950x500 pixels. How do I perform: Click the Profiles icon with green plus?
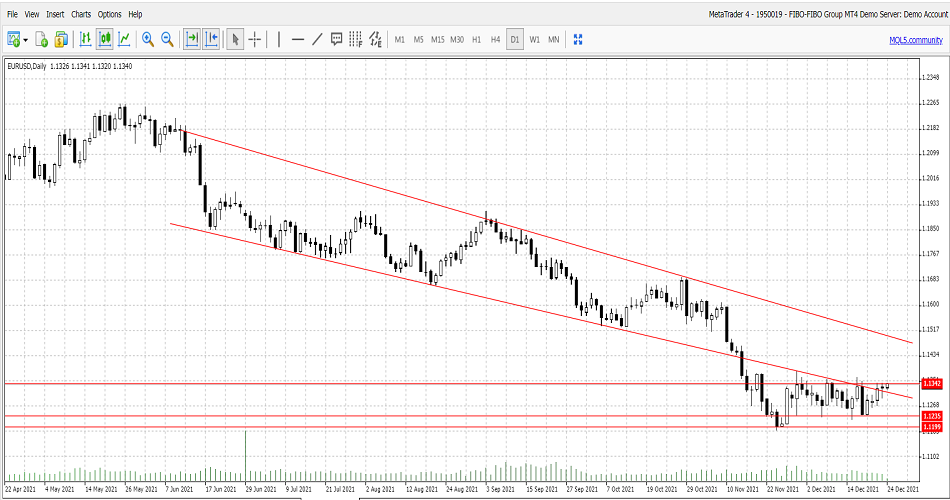coord(41,39)
